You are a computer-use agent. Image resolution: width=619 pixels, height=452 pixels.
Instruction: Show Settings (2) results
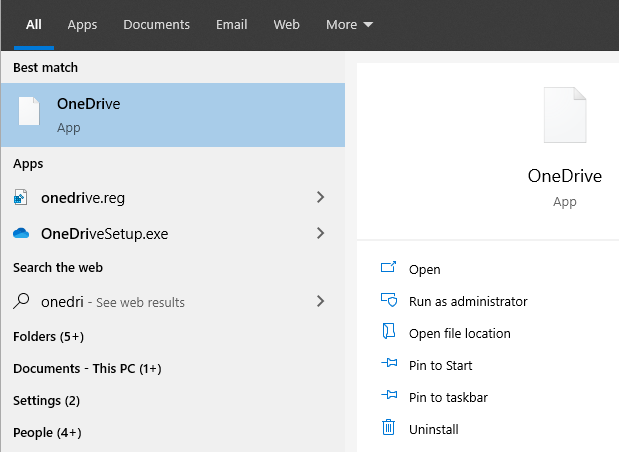pos(46,400)
